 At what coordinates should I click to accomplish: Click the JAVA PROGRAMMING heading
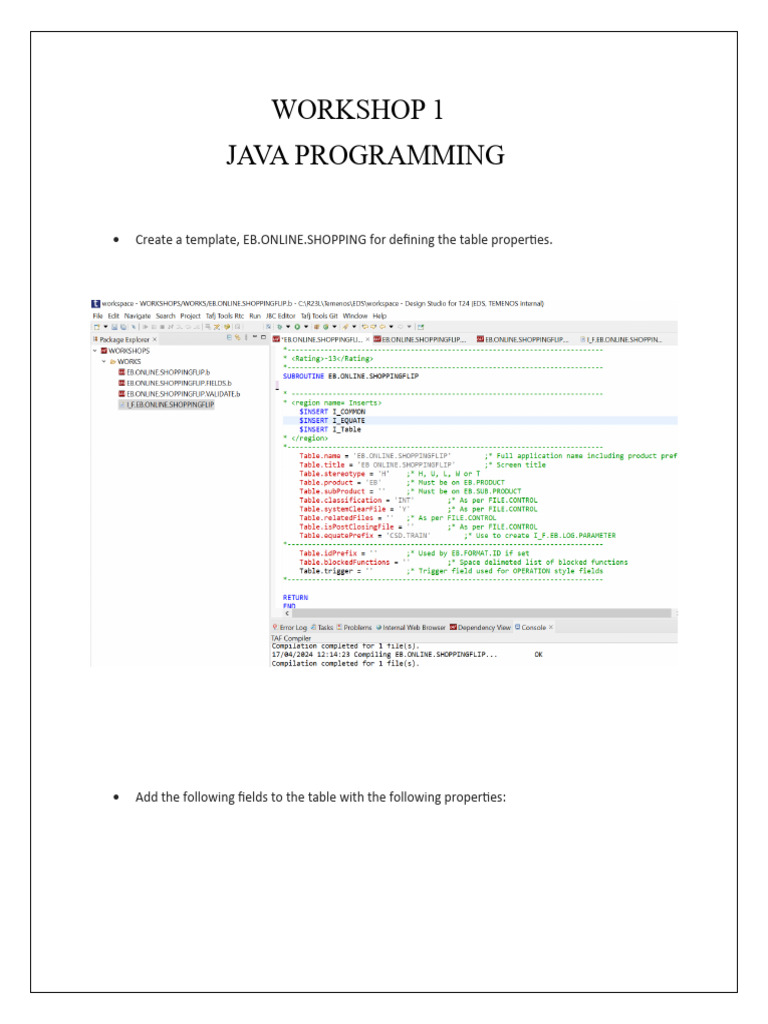coord(365,155)
